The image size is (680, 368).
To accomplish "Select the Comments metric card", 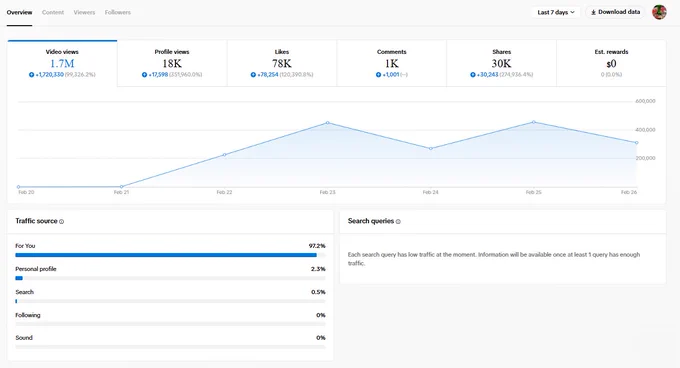I will (x=392, y=63).
